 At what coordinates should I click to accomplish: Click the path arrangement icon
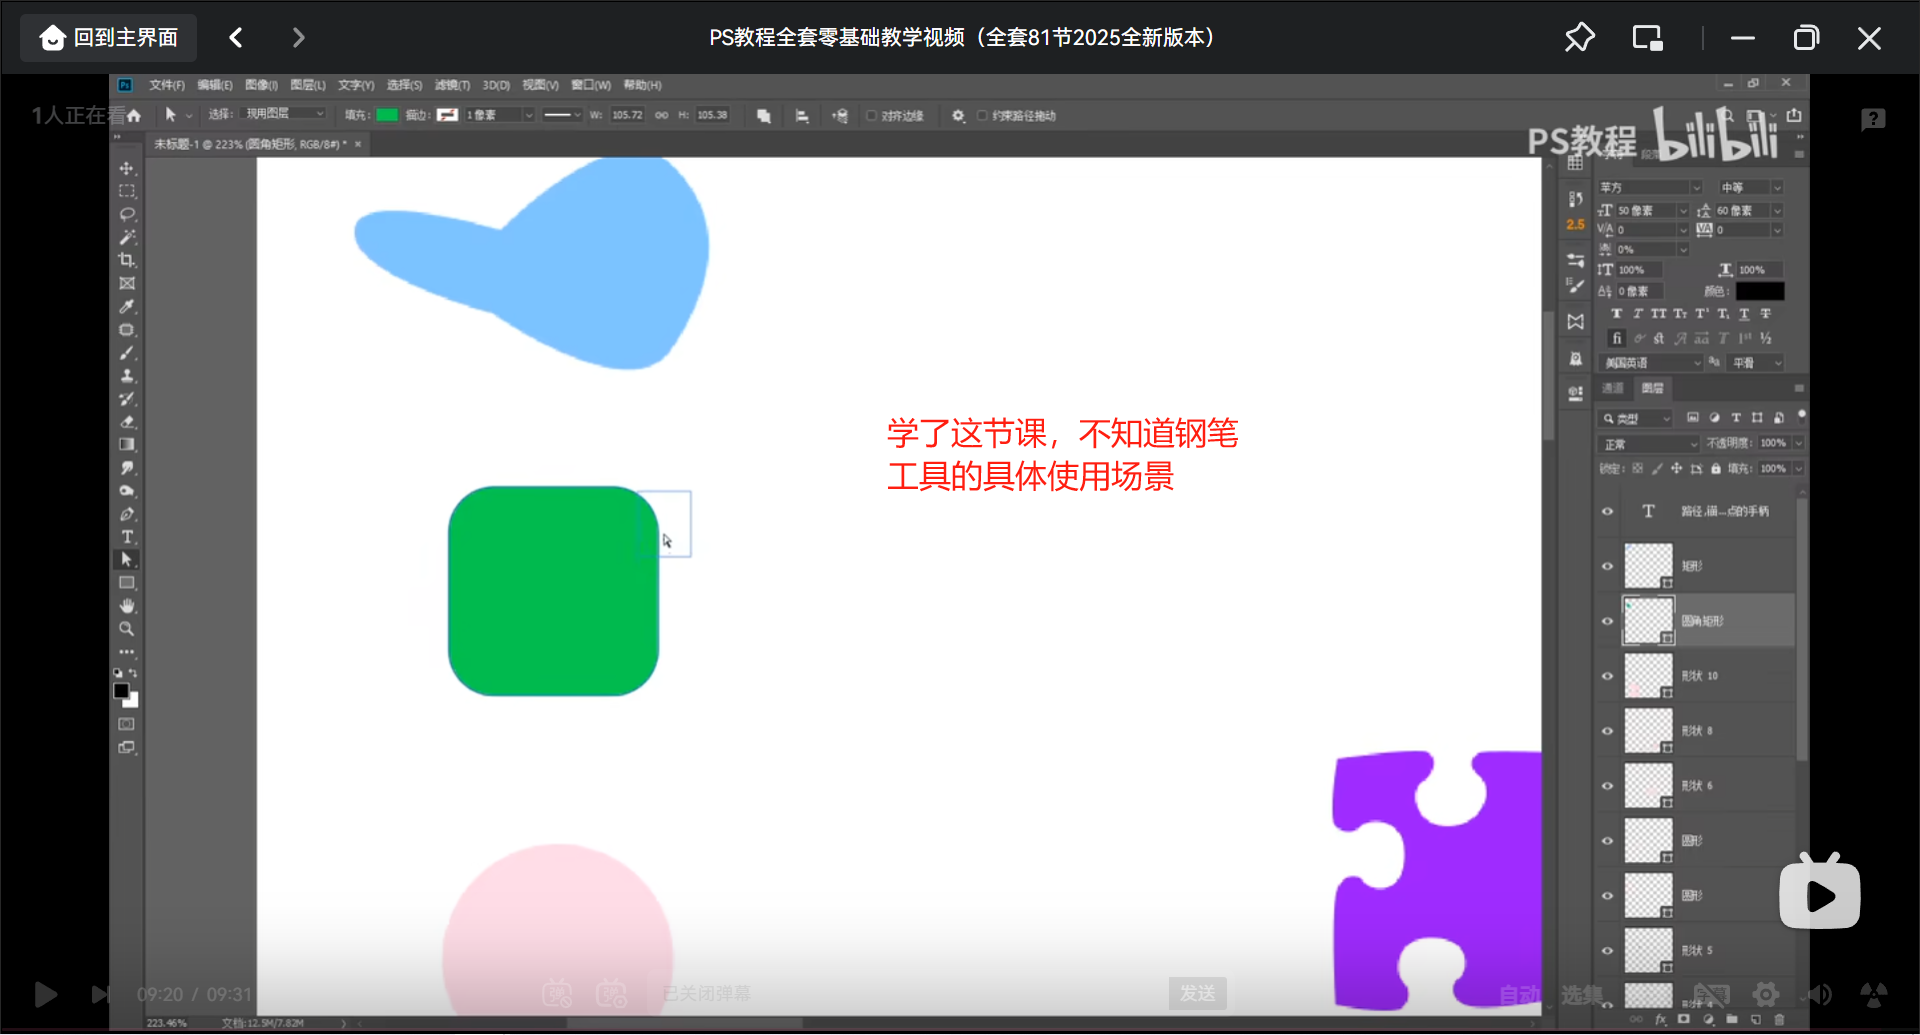[840, 116]
